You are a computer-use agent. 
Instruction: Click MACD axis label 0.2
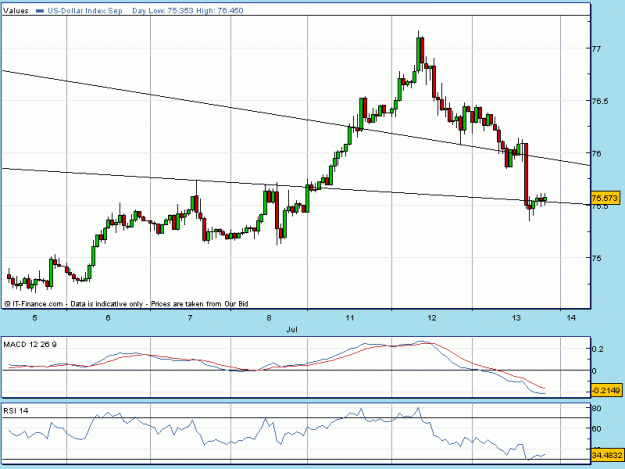[x=597, y=349]
